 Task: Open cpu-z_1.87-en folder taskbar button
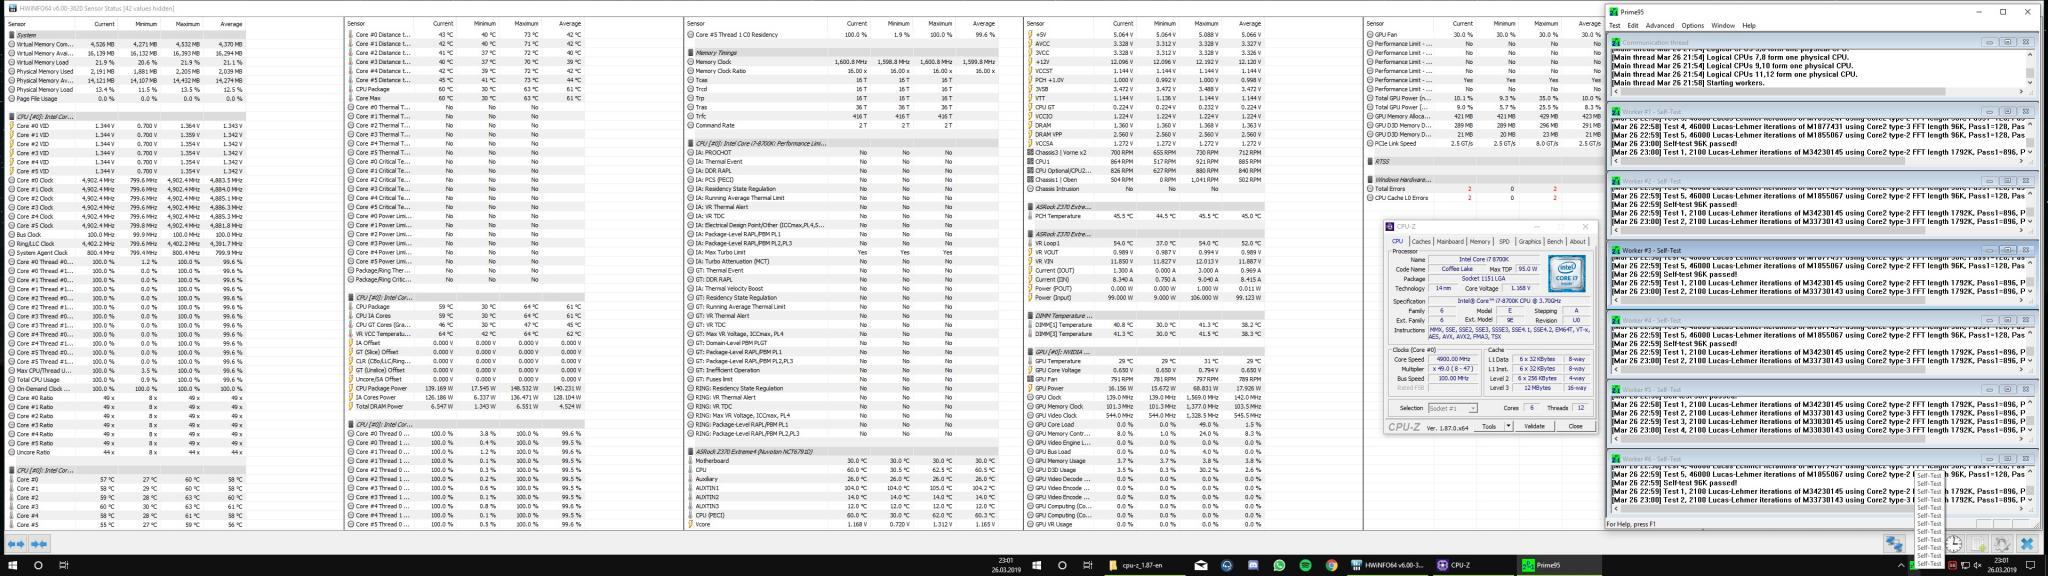(x=1147, y=565)
